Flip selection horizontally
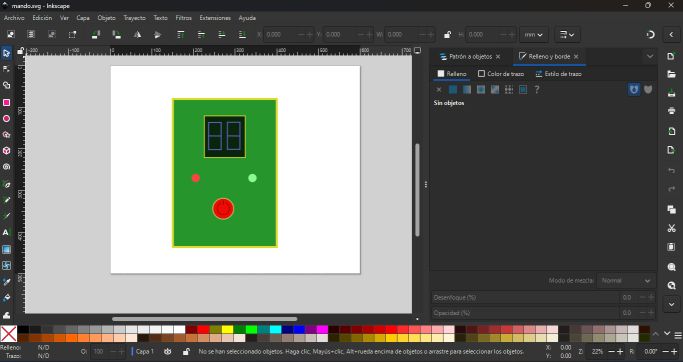 tap(138, 34)
